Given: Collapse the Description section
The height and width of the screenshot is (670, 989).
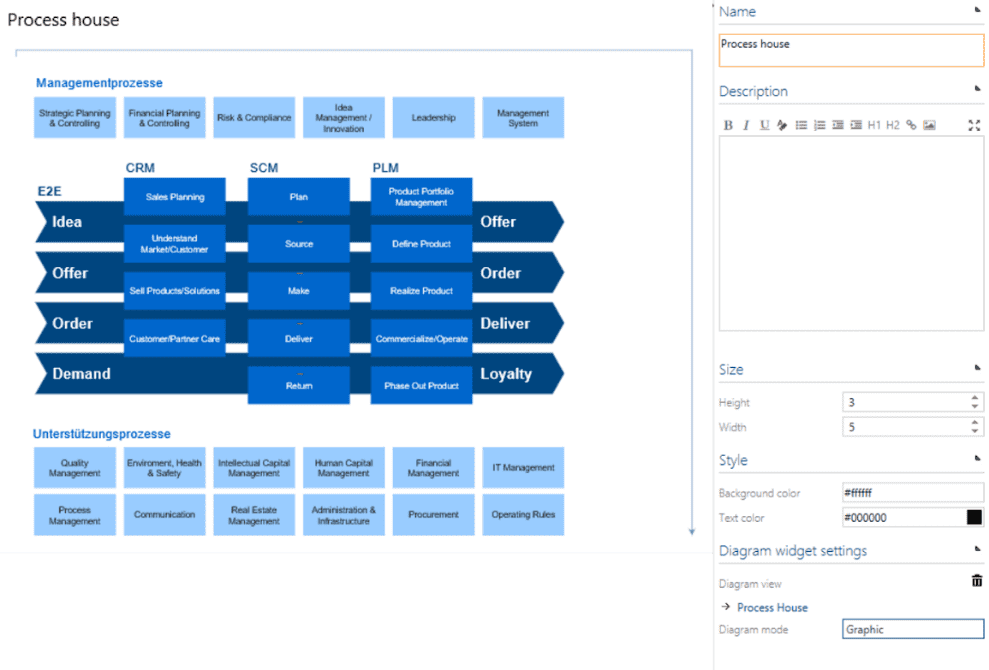Looking at the screenshot, I should click(978, 88).
